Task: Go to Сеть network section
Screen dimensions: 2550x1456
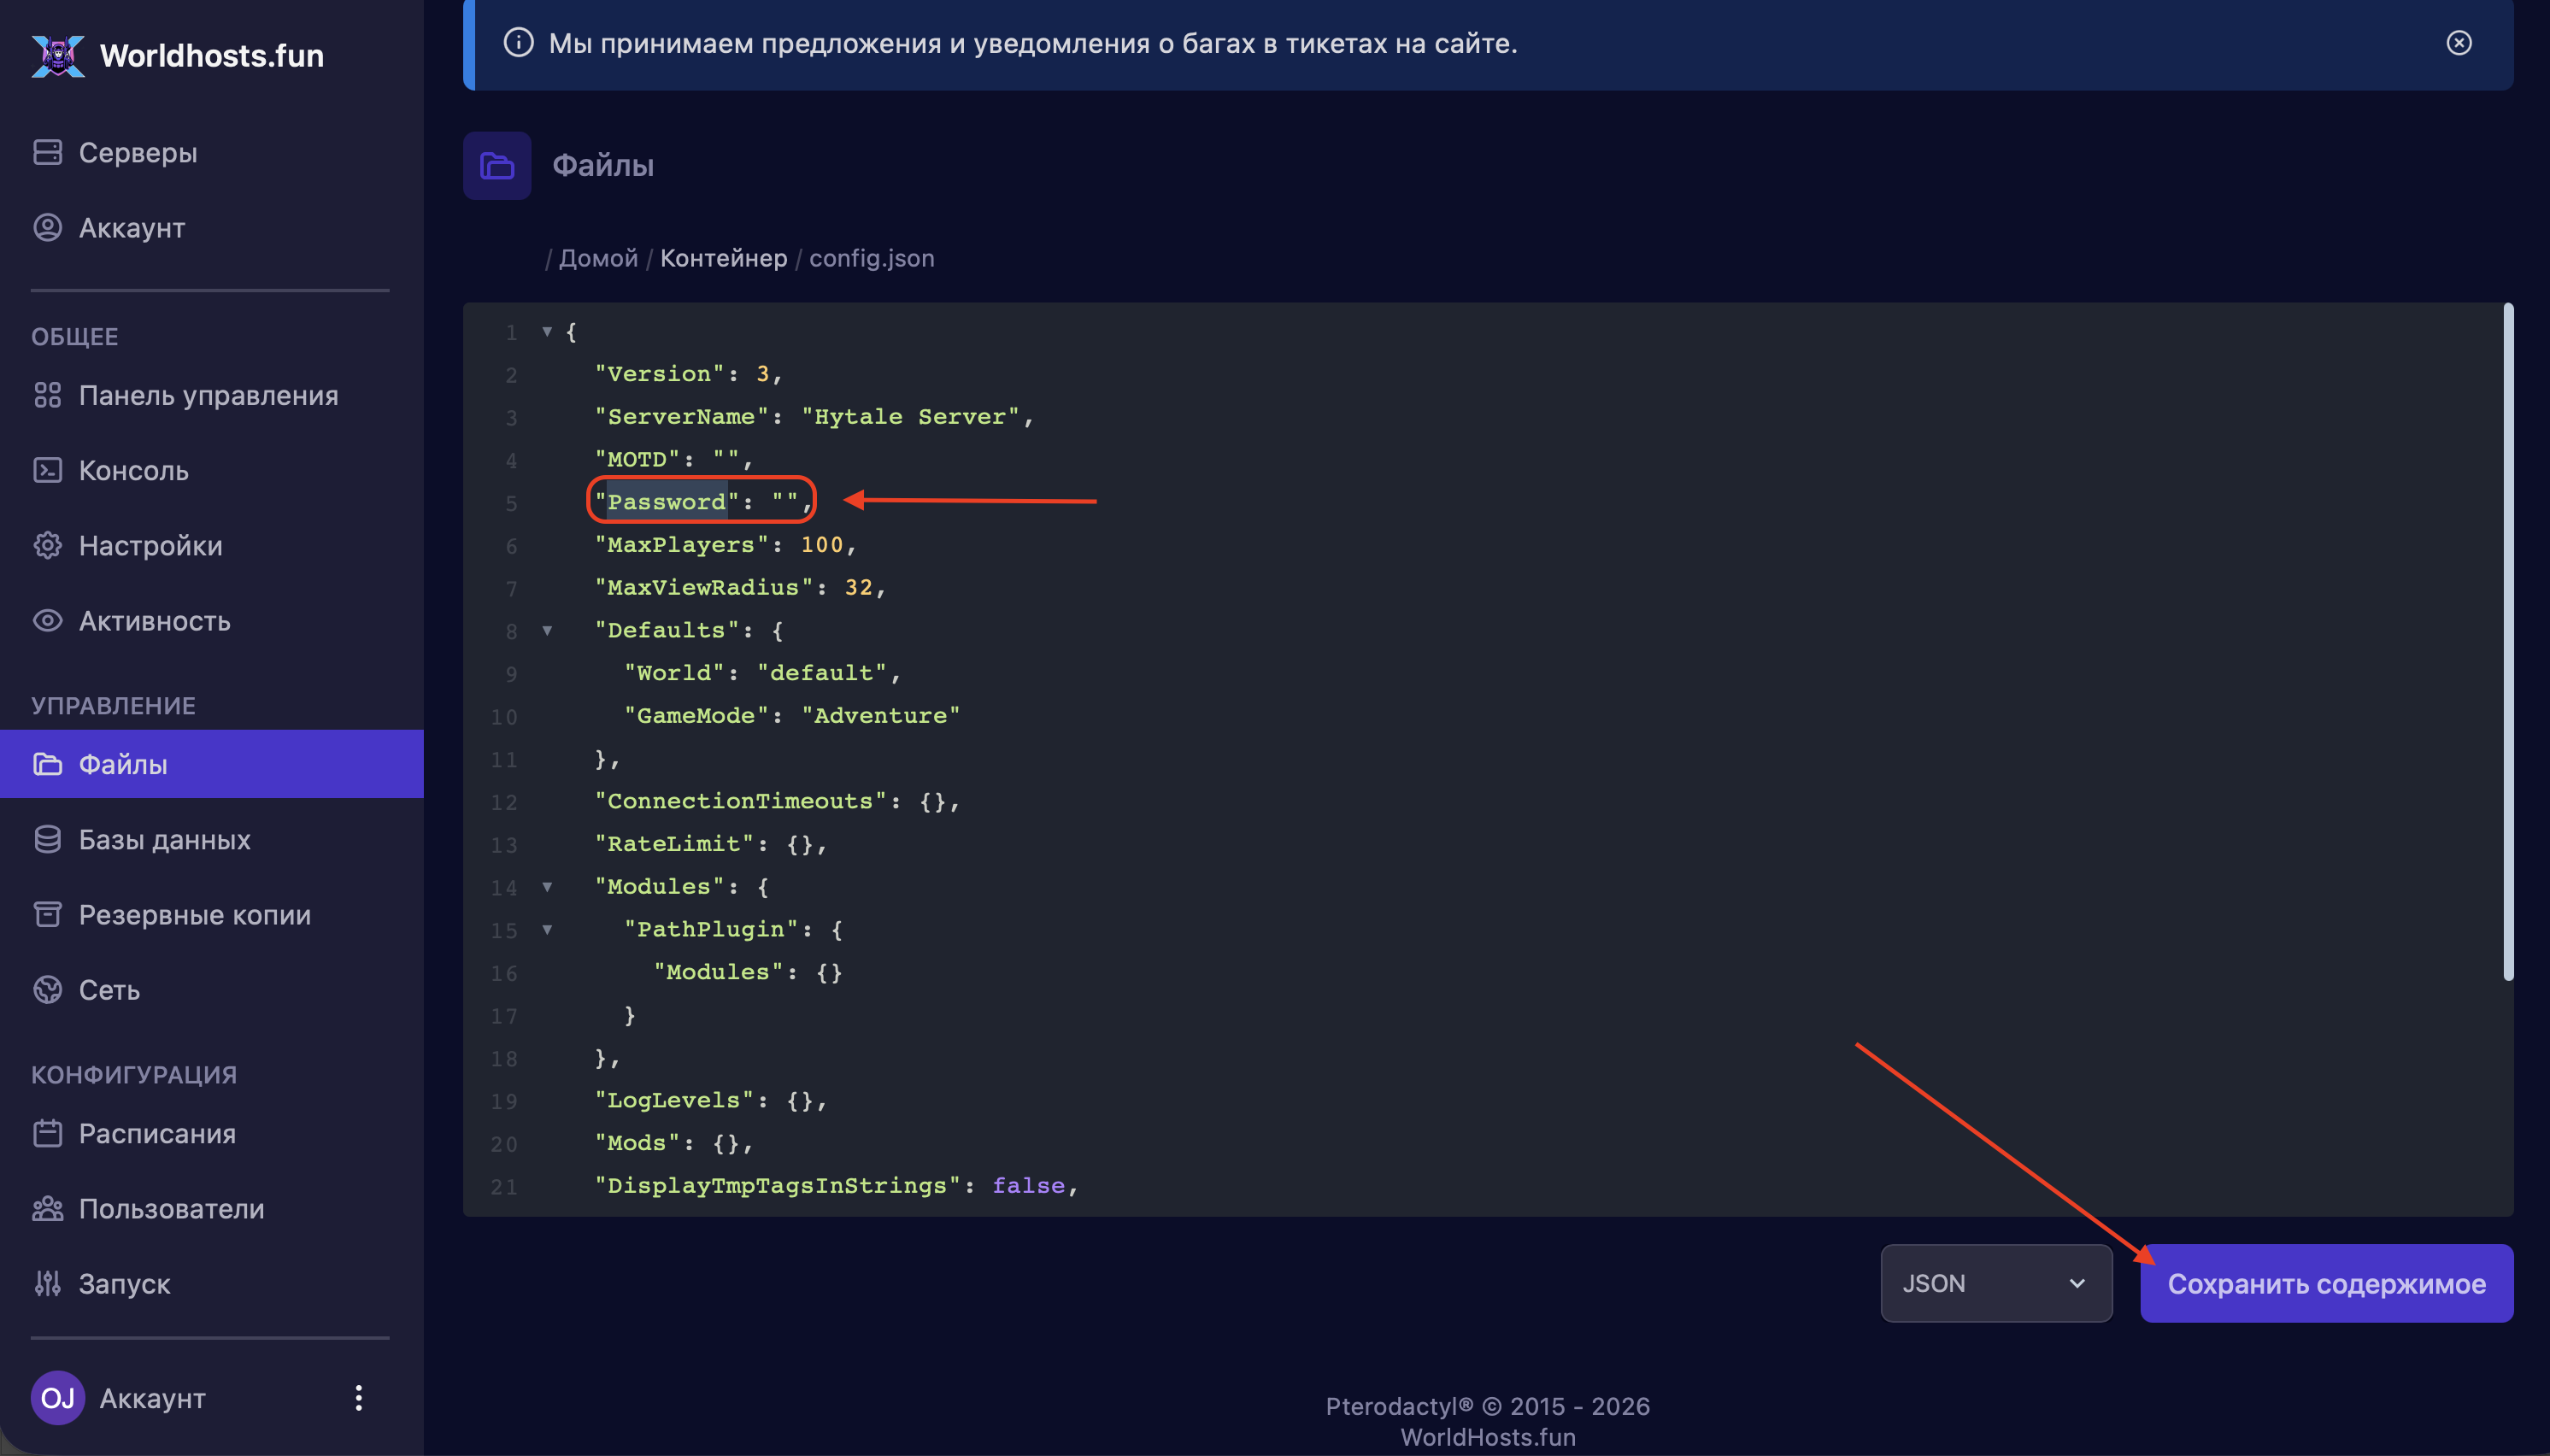Action: [109, 989]
